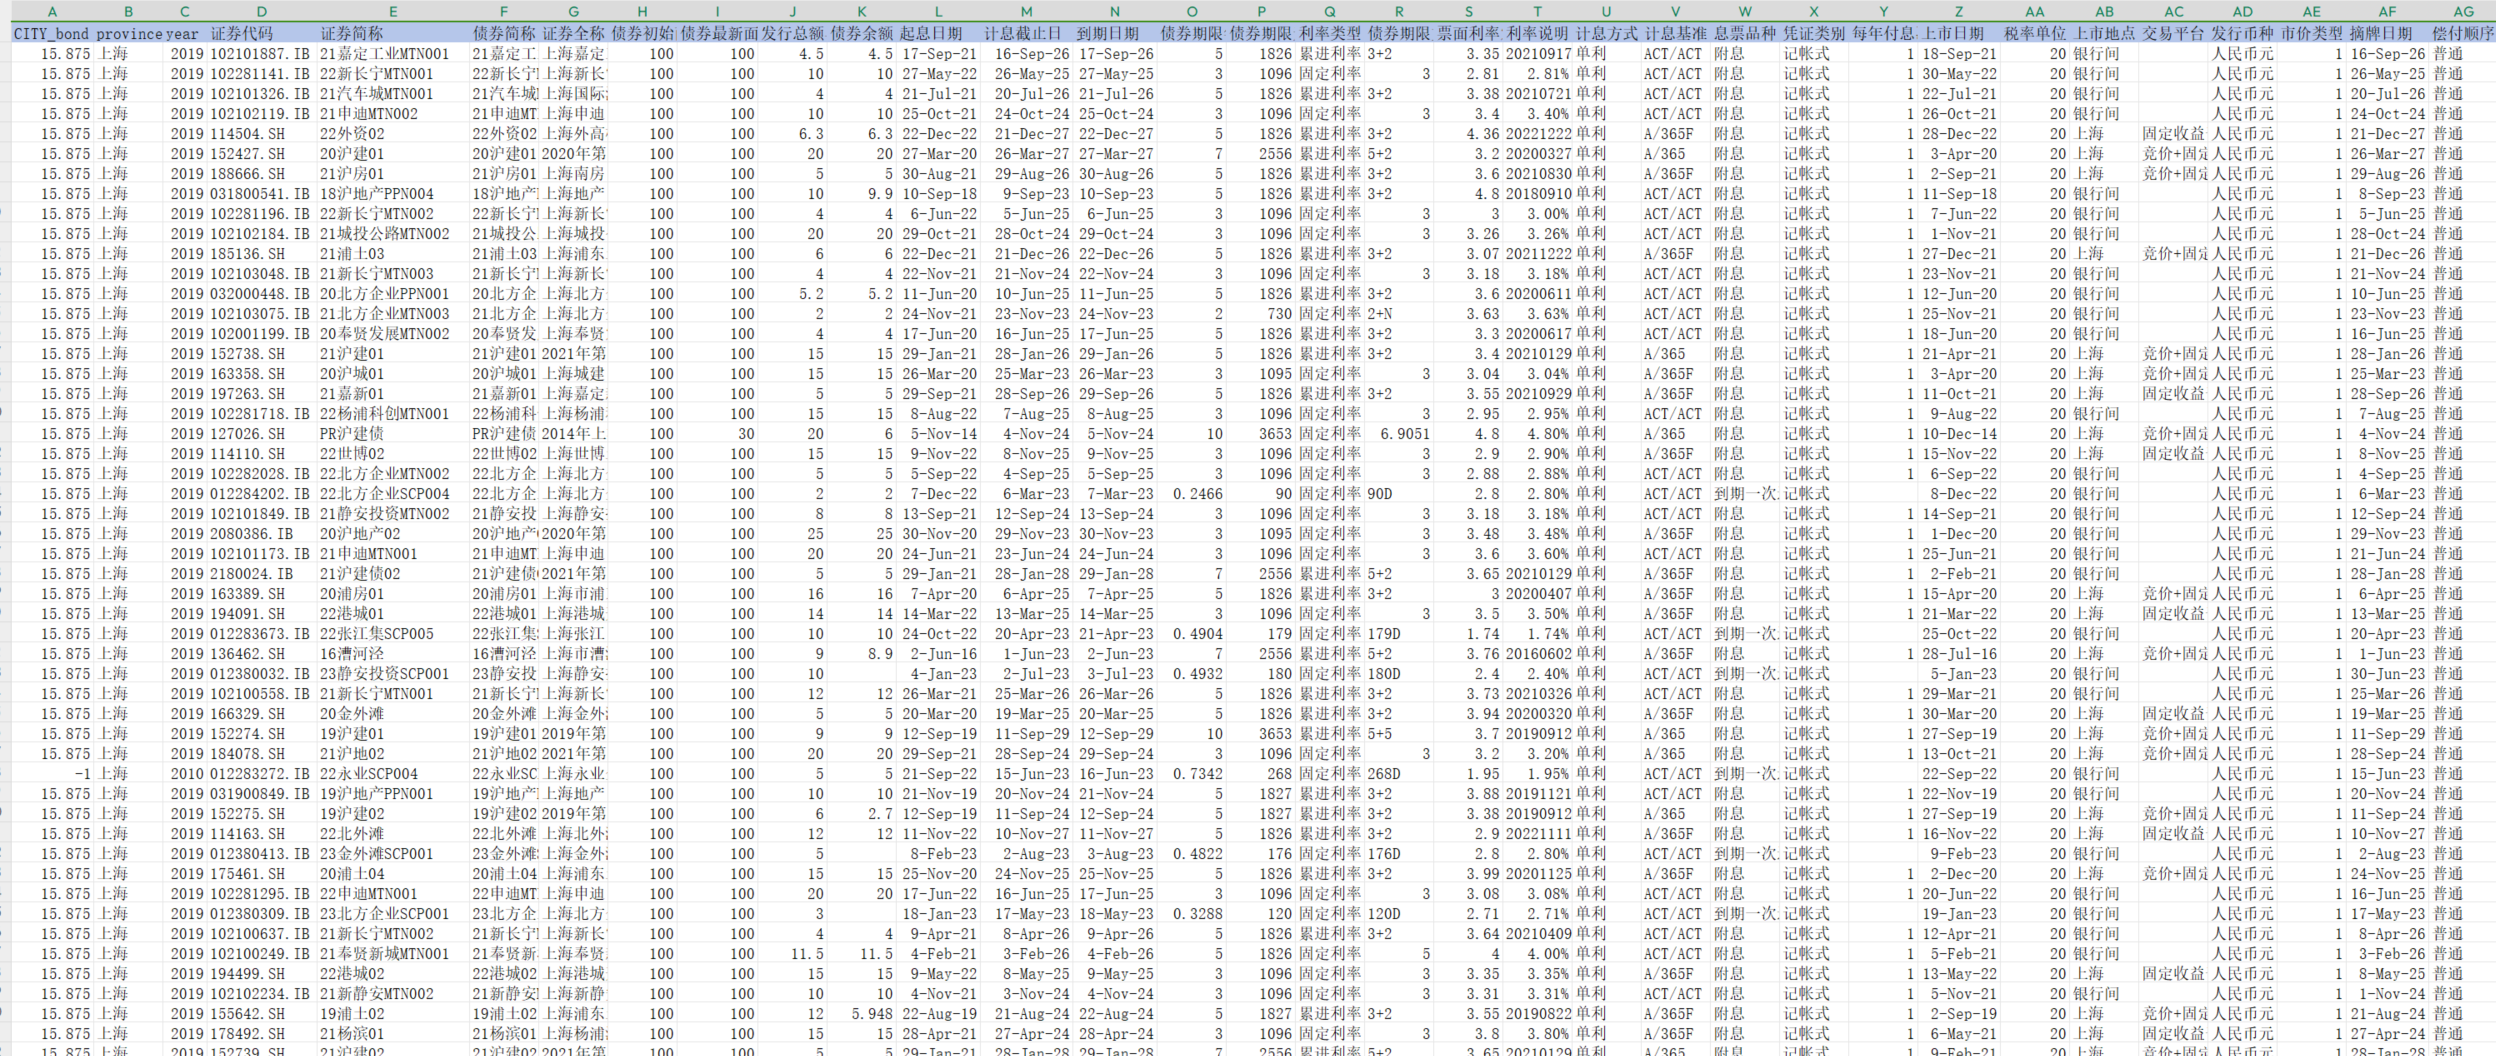Click security name 21汽车城MTN001
The height and width of the screenshot is (1056, 2496).
(393, 94)
